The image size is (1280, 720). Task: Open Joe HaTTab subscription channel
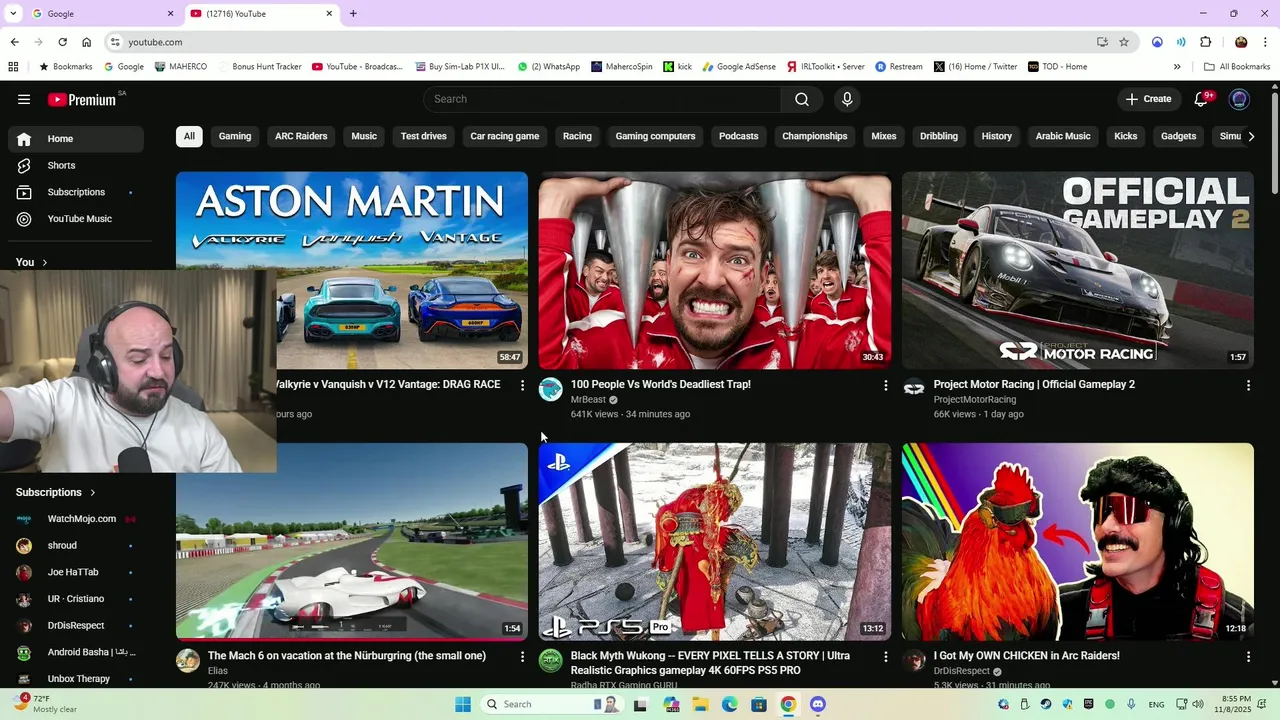tap(76, 572)
